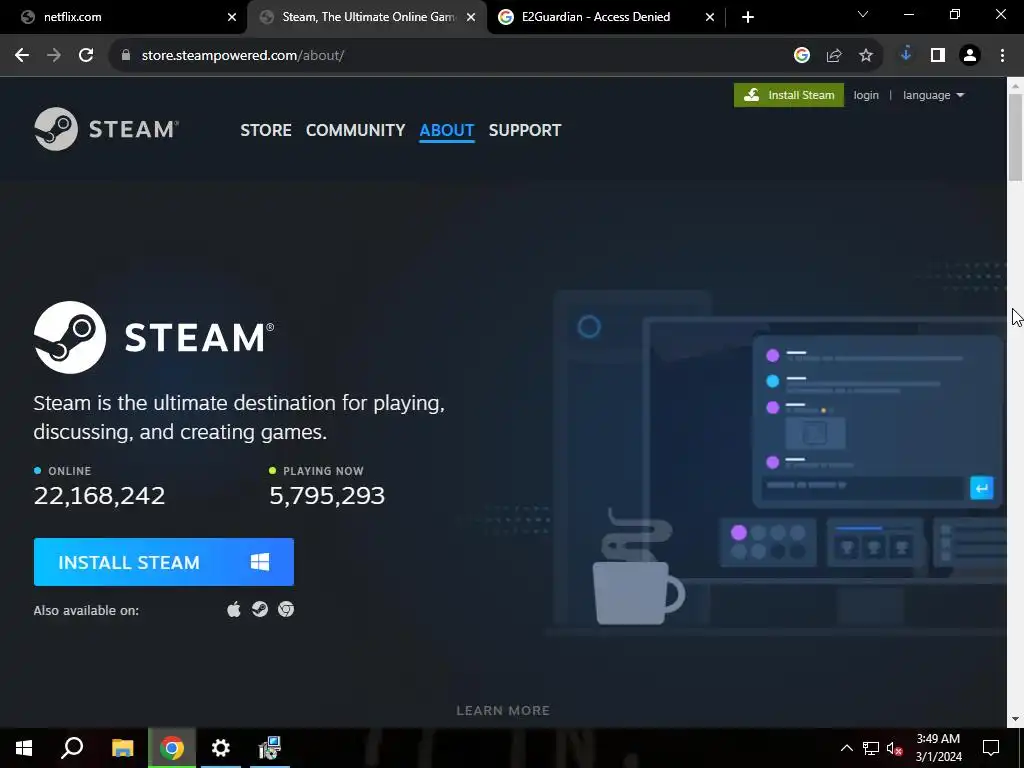Click the large Steam logo in hero
Viewport: 1024px width, 768px height.
[154, 337]
